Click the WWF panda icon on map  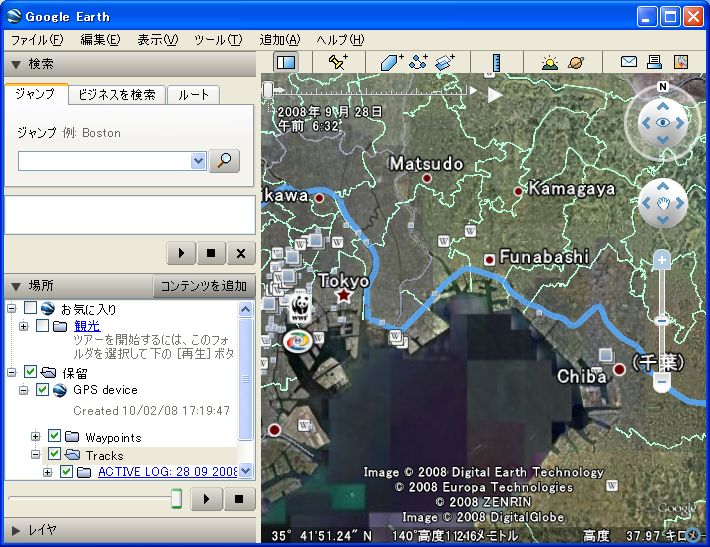300,307
